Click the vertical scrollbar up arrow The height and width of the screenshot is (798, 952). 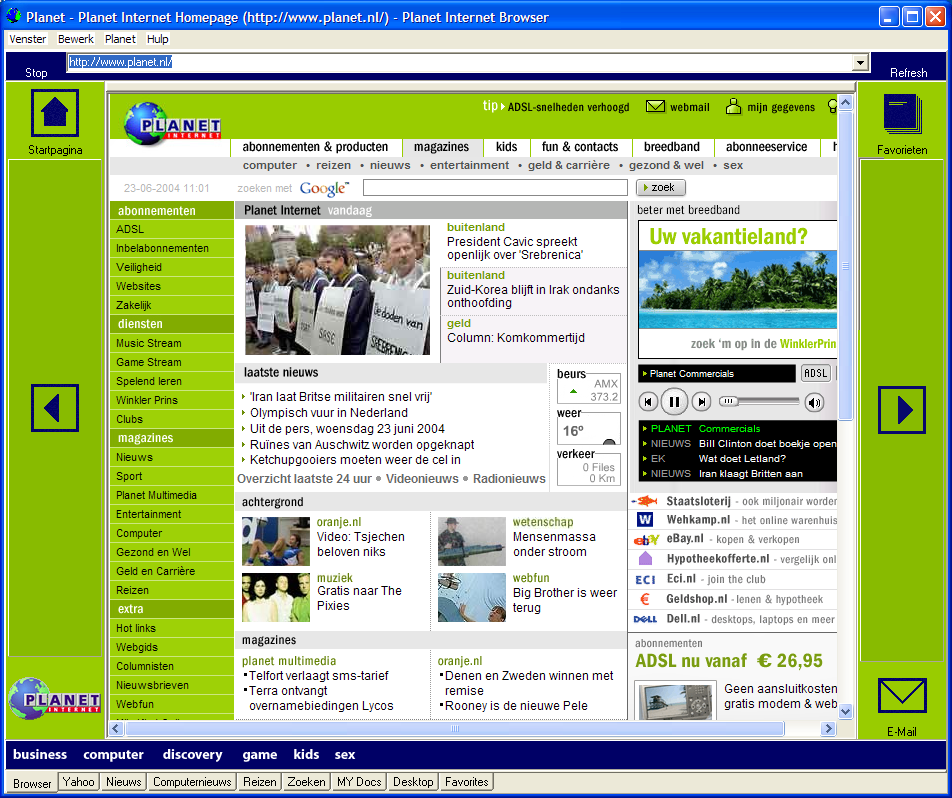[845, 103]
